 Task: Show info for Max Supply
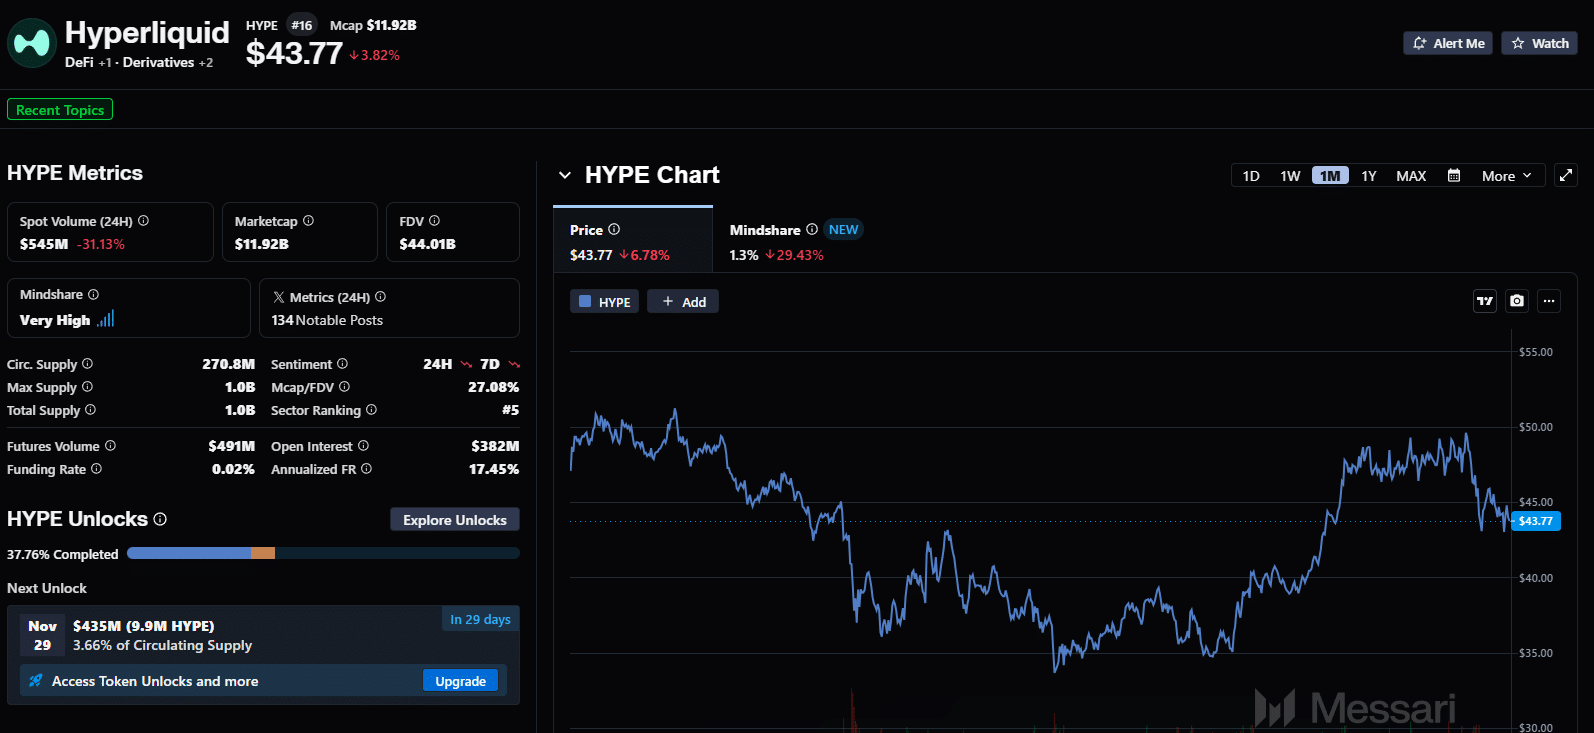87,387
